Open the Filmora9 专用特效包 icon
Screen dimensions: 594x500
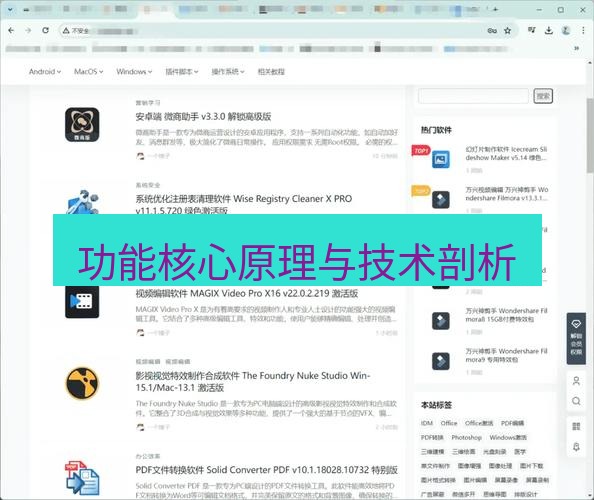point(441,361)
